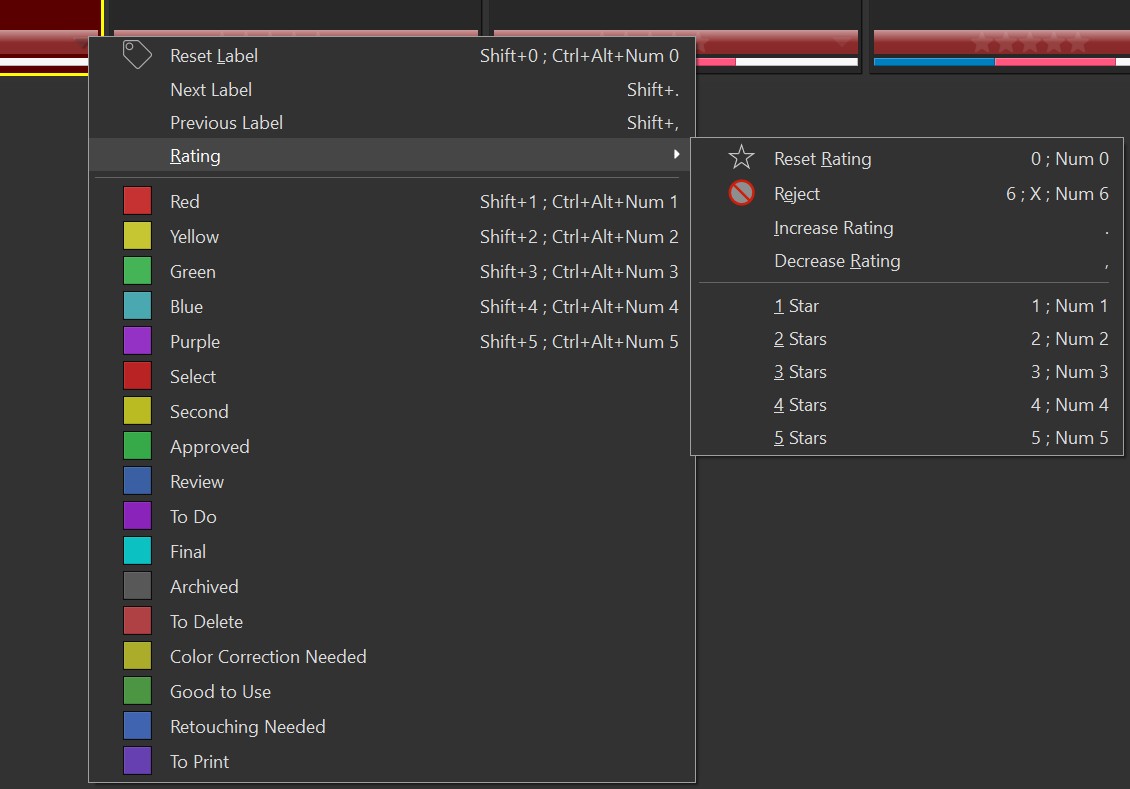Set rating to 1 Star
This screenshot has width=1130, height=789.
pyautogui.click(x=907, y=306)
